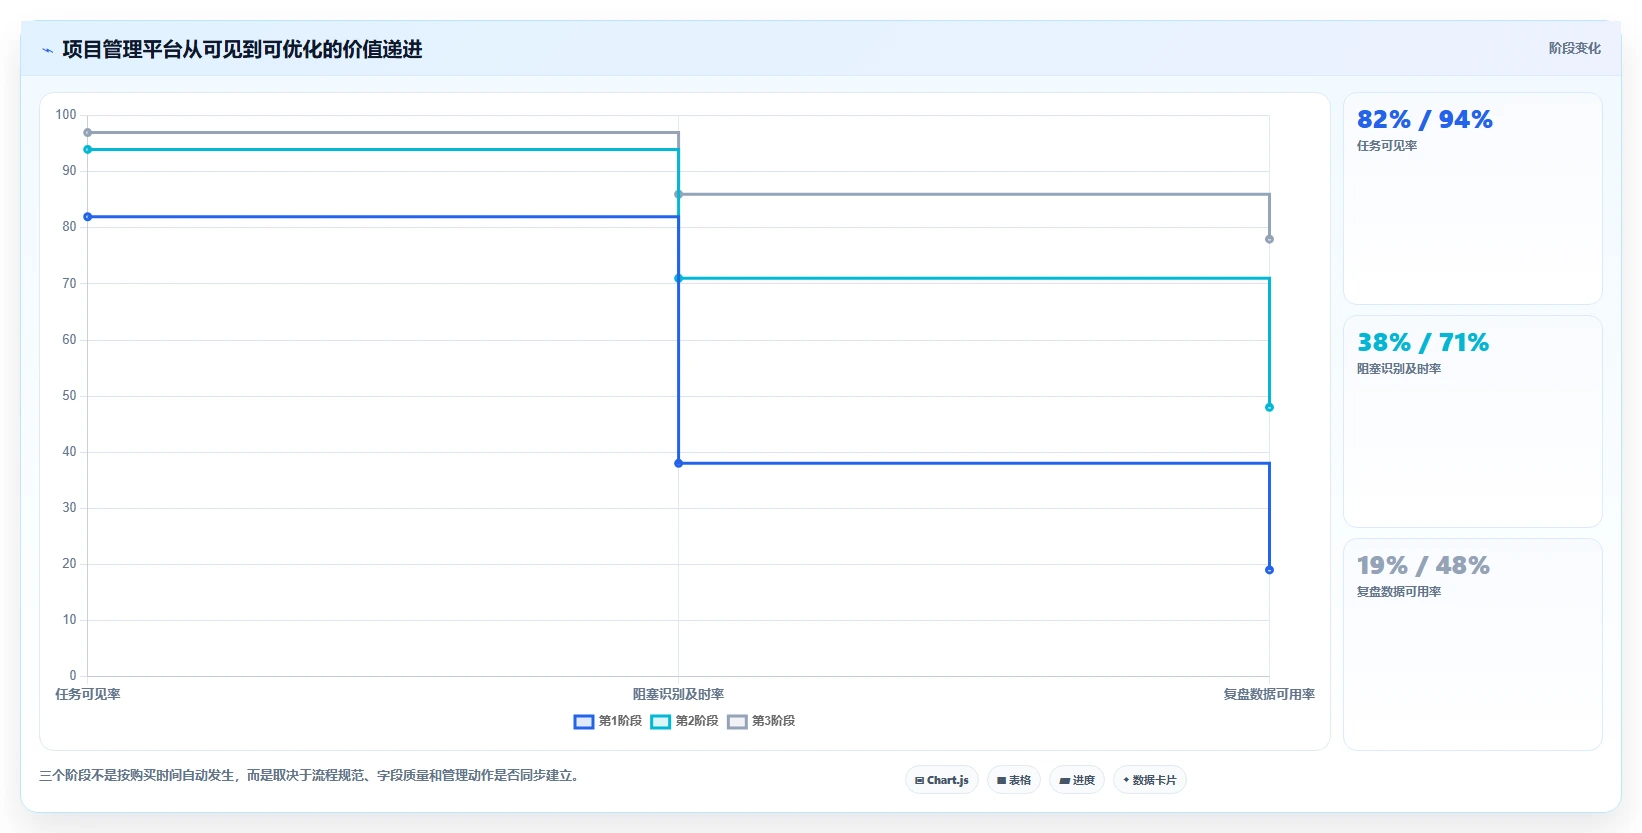Click the y-axis tick label 50
This screenshot has width=1642, height=833.
tap(69, 396)
